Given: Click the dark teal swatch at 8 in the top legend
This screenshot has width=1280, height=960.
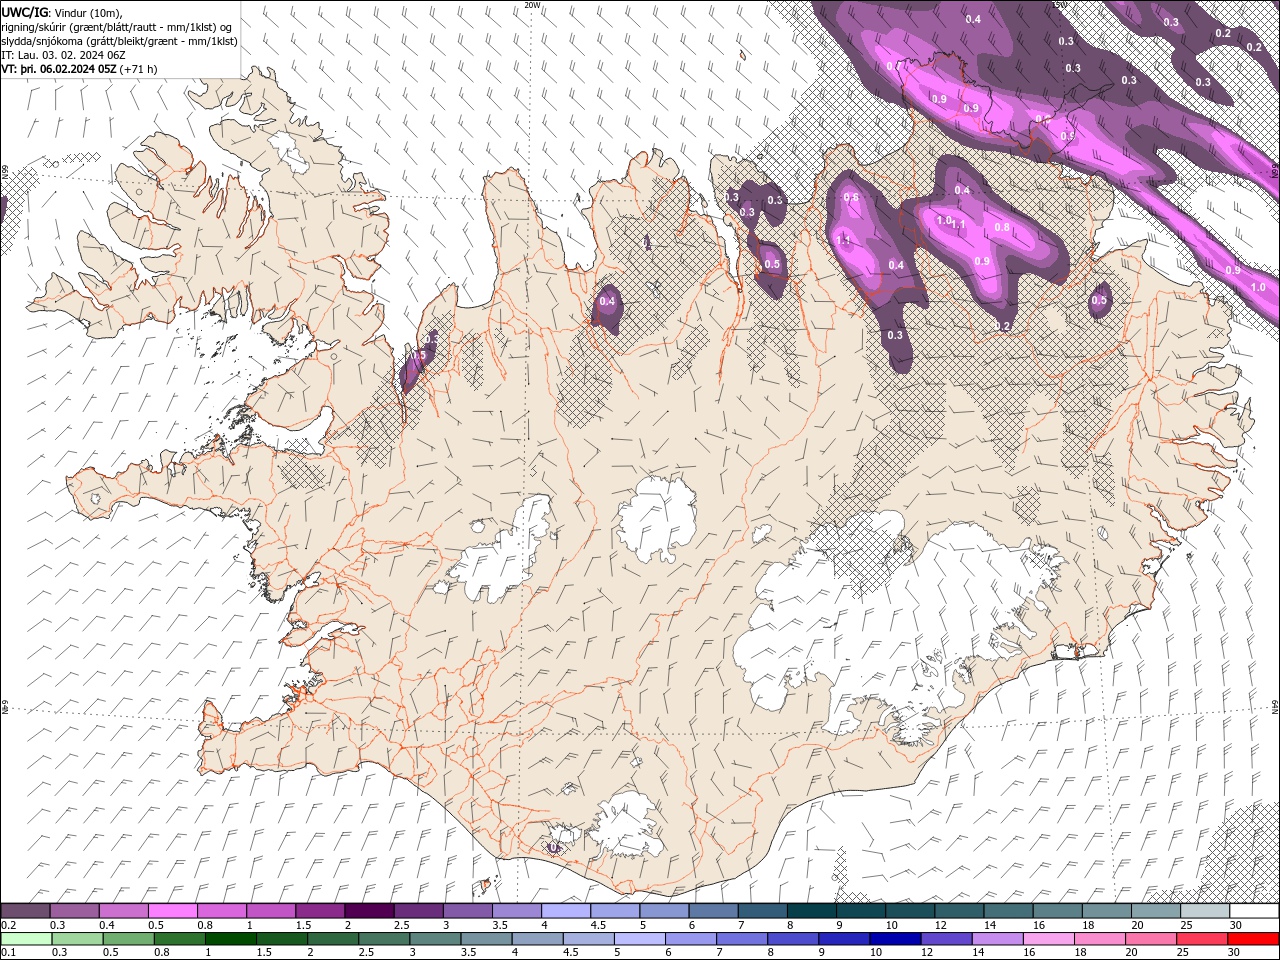Looking at the screenshot, I should [x=811, y=911].
